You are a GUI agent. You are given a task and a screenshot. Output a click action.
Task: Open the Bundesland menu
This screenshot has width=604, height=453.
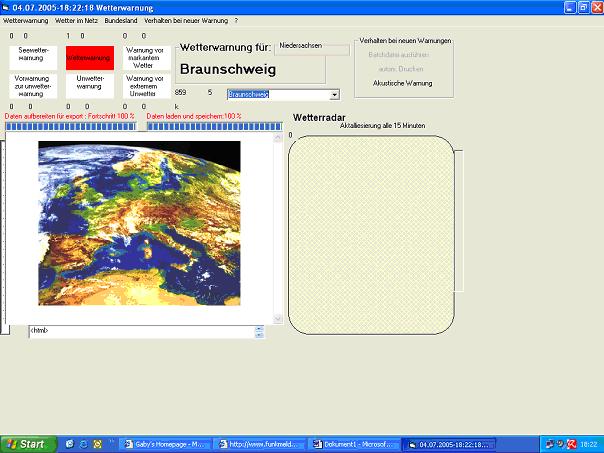click(x=120, y=20)
